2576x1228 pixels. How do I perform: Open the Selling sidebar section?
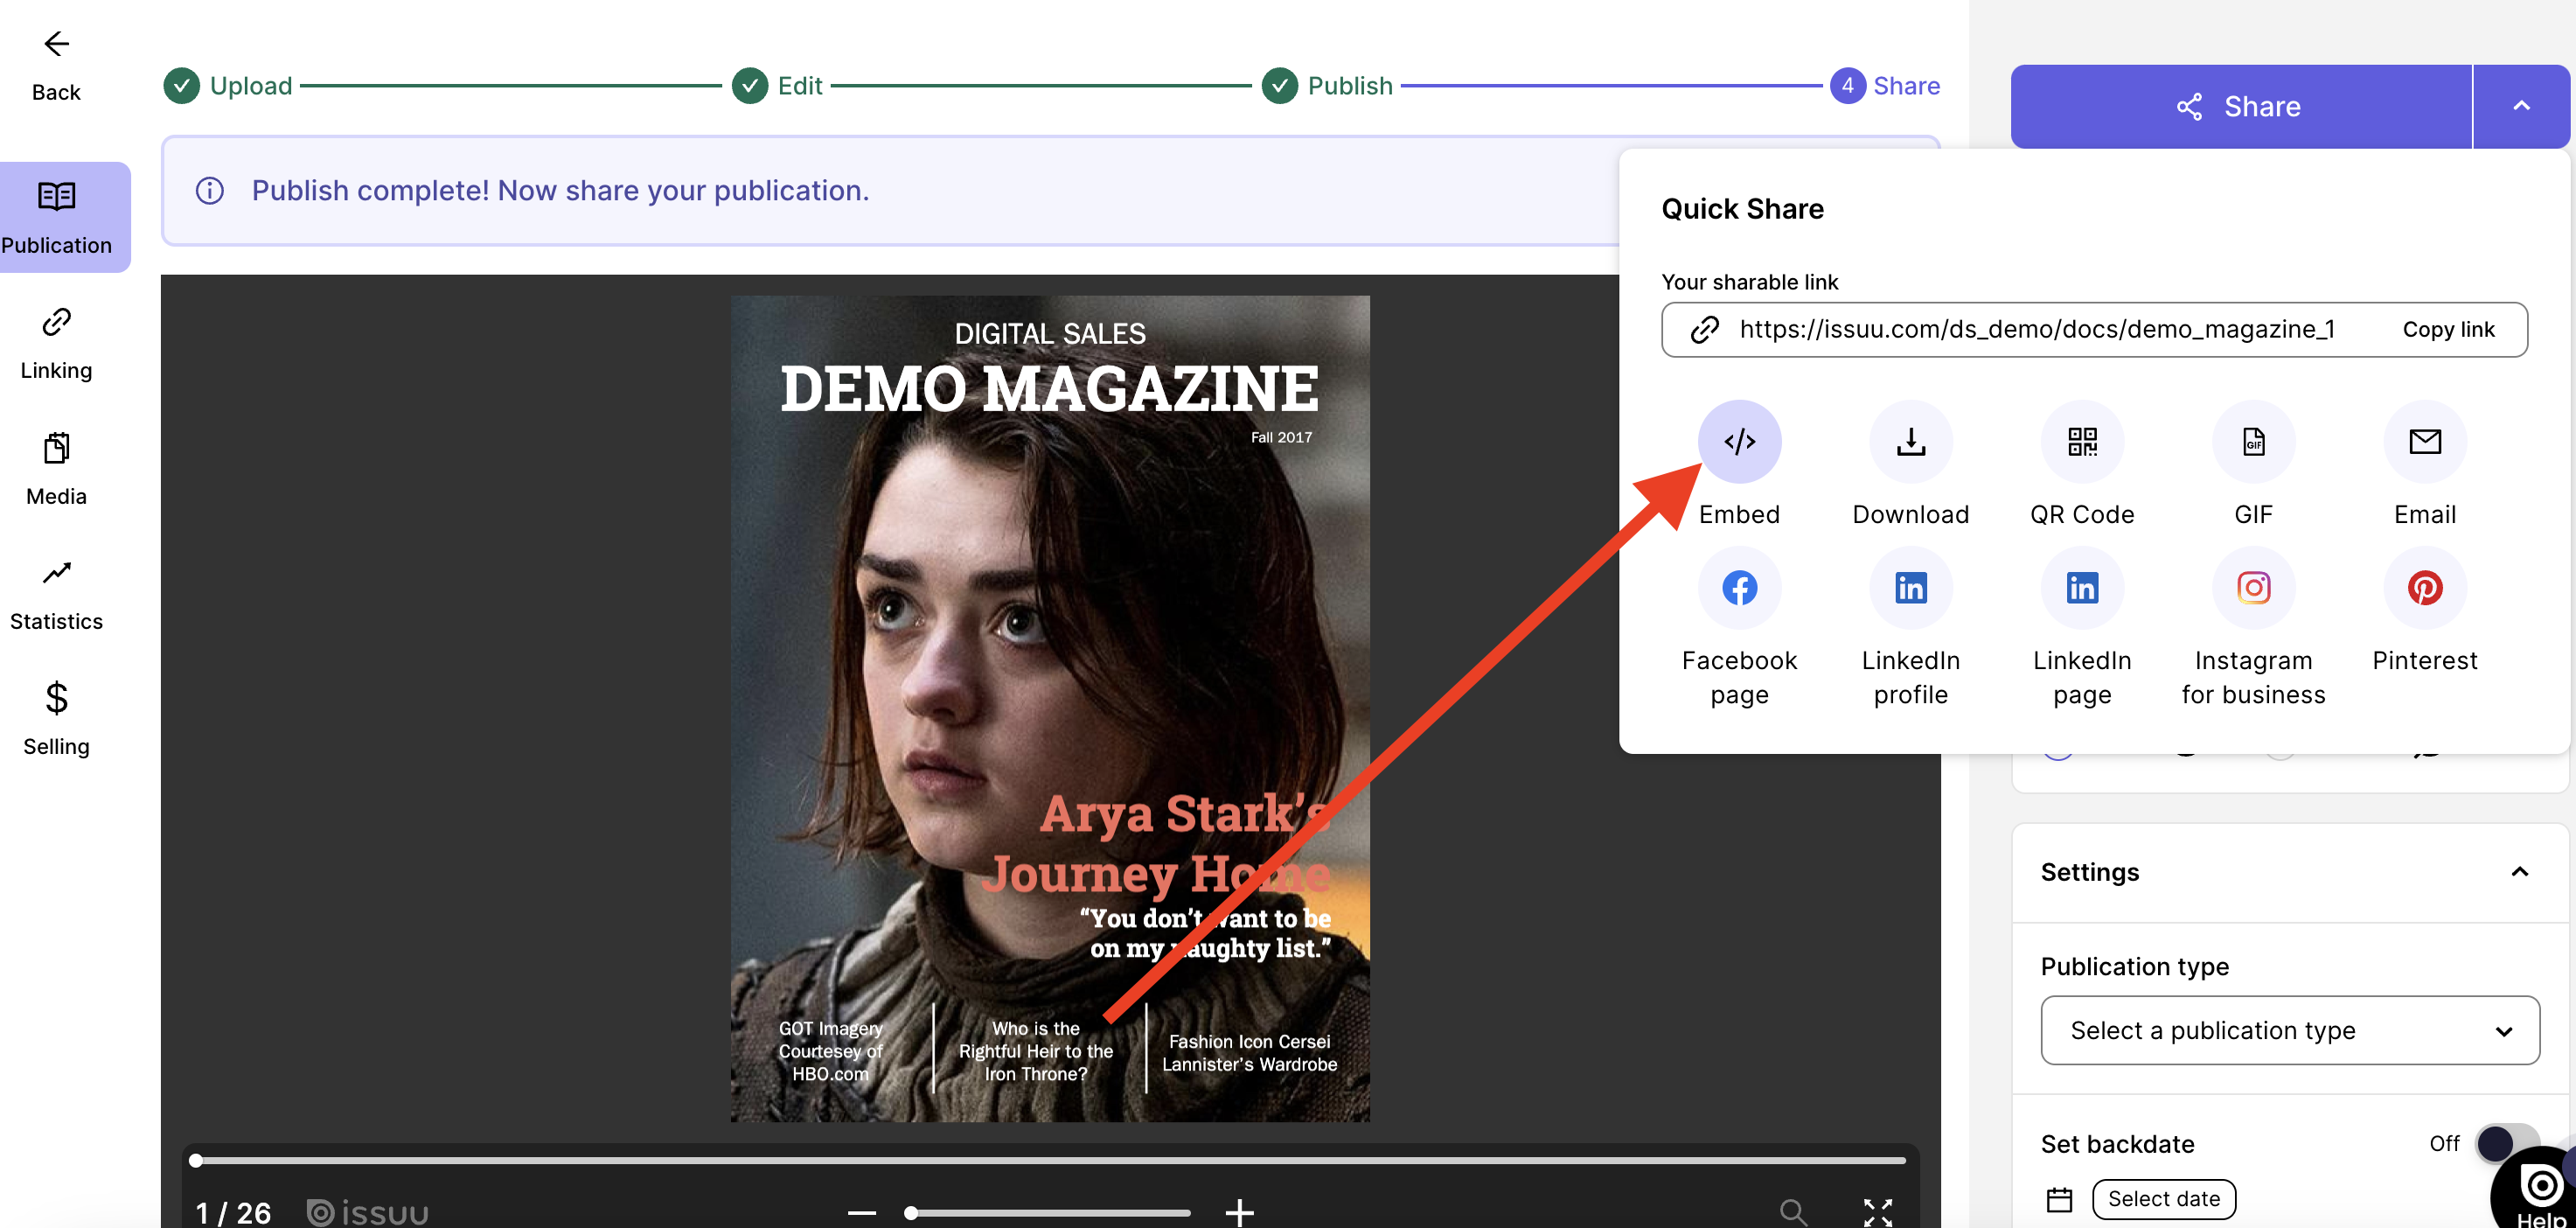(56, 719)
